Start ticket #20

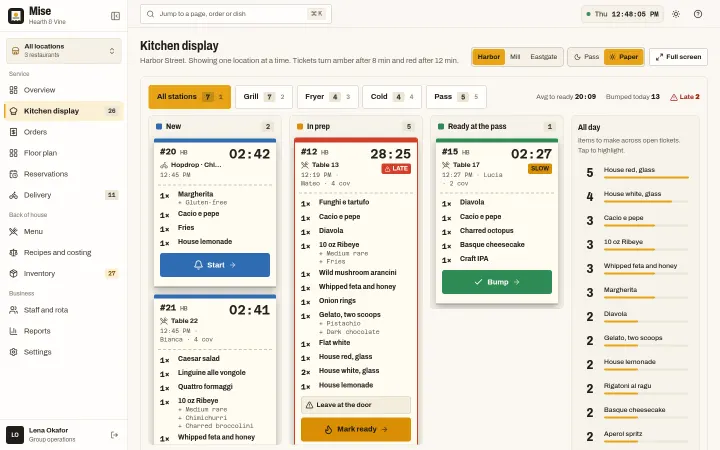tap(215, 265)
